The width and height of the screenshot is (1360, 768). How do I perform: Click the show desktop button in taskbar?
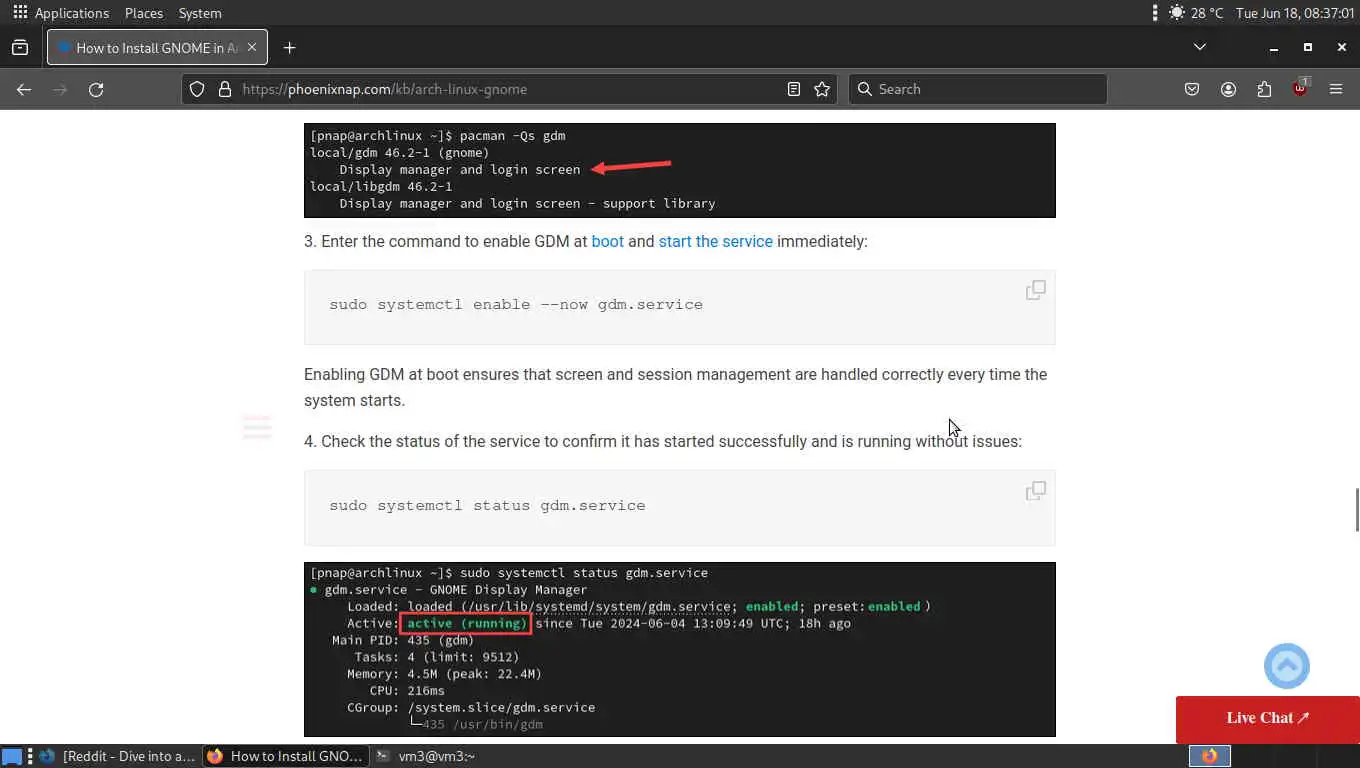pos(11,756)
